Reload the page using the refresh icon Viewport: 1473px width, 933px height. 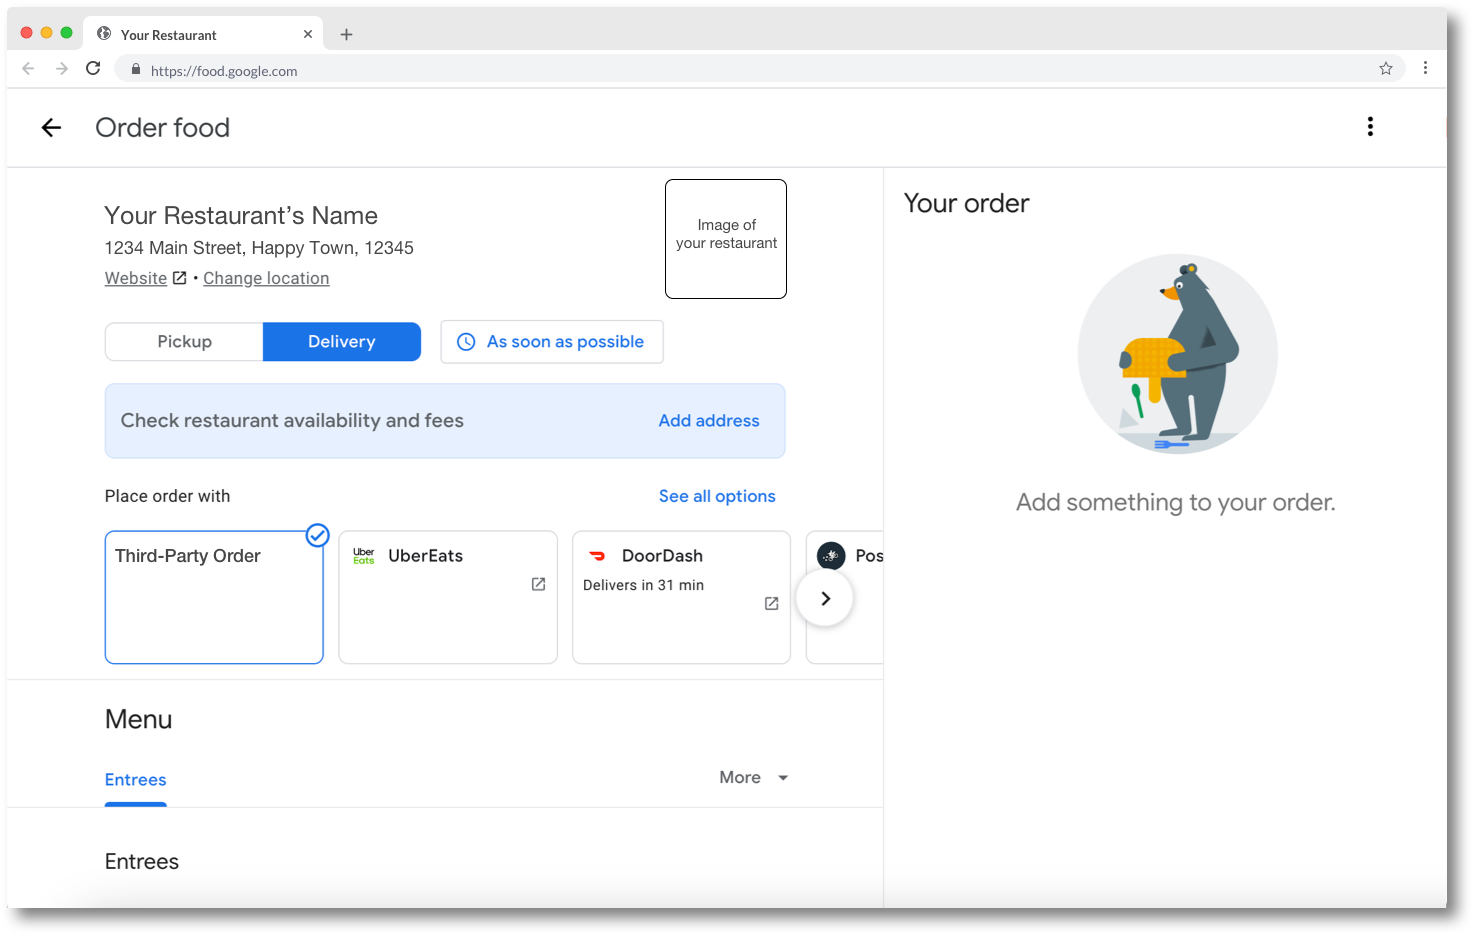pyautogui.click(x=93, y=69)
